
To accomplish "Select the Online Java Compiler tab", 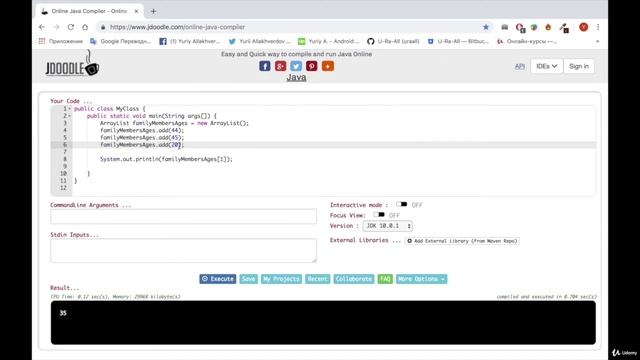I will click(89, 11).
